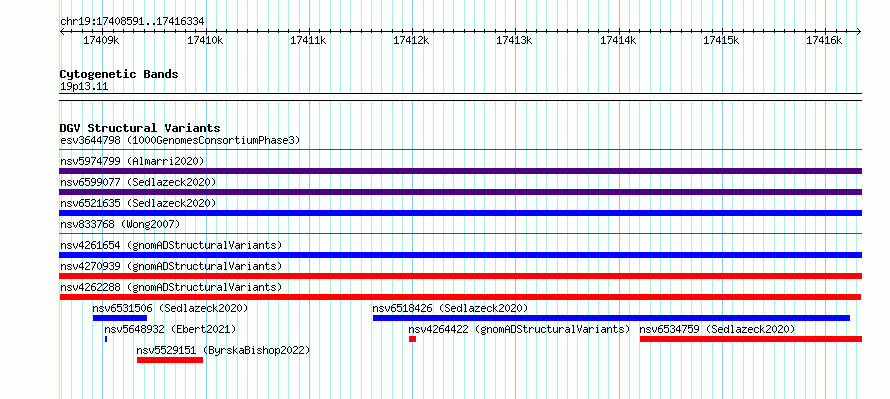The width and height of the screenshot is (890, 399).
Task: Click the nsv5648932 (Ebert2021) label
Action: tap(170, 329)
